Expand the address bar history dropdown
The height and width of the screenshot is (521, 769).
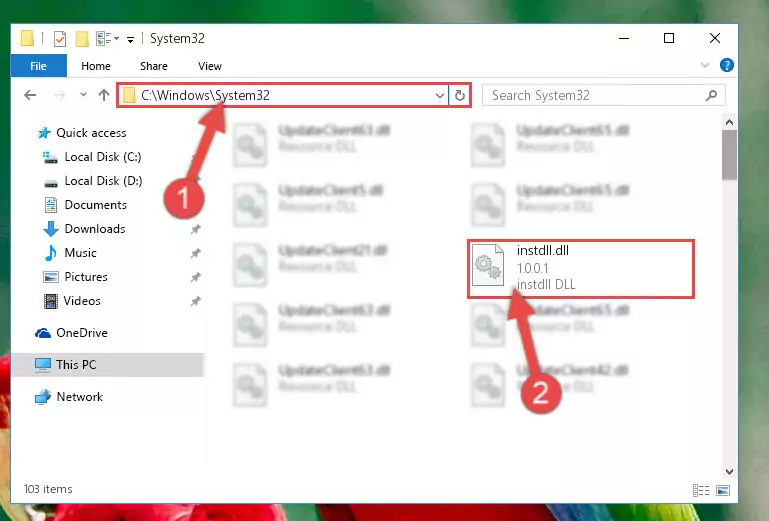[440, 96]
